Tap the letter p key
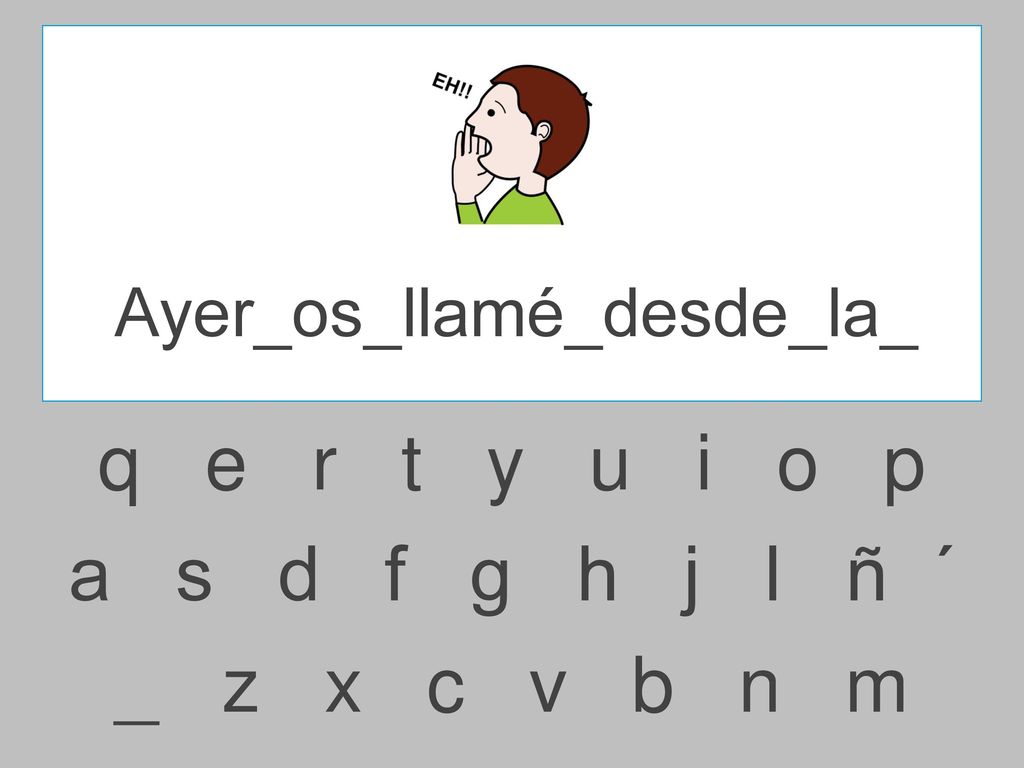Image resolution: width=1024 pixels, height=768 pixels. [904, 475]
